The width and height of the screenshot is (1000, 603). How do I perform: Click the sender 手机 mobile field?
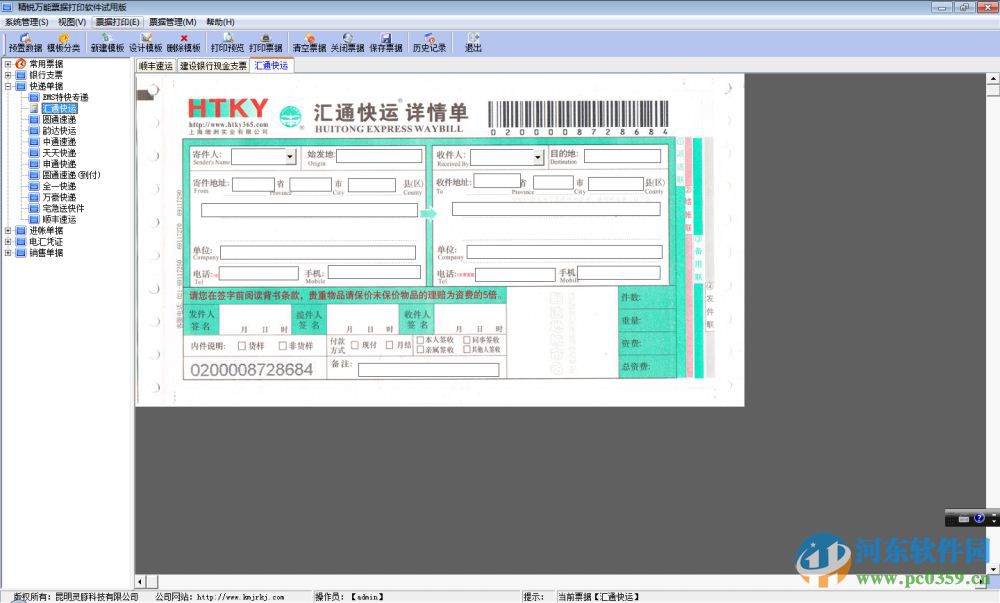pos(374,272)
